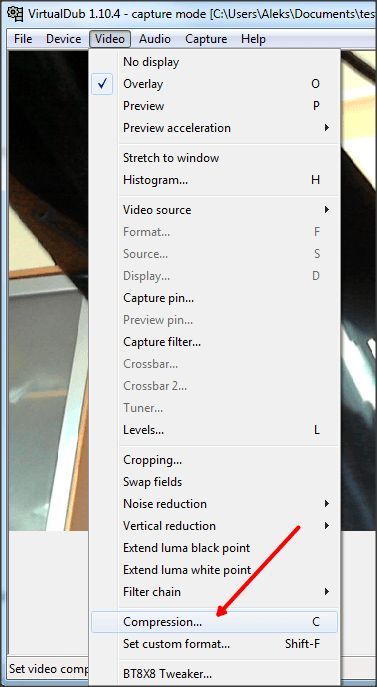Viewport: 377px width, 687px height.
Task: Open BT8X8 Tweaker dialog
Action: (214, 674)
